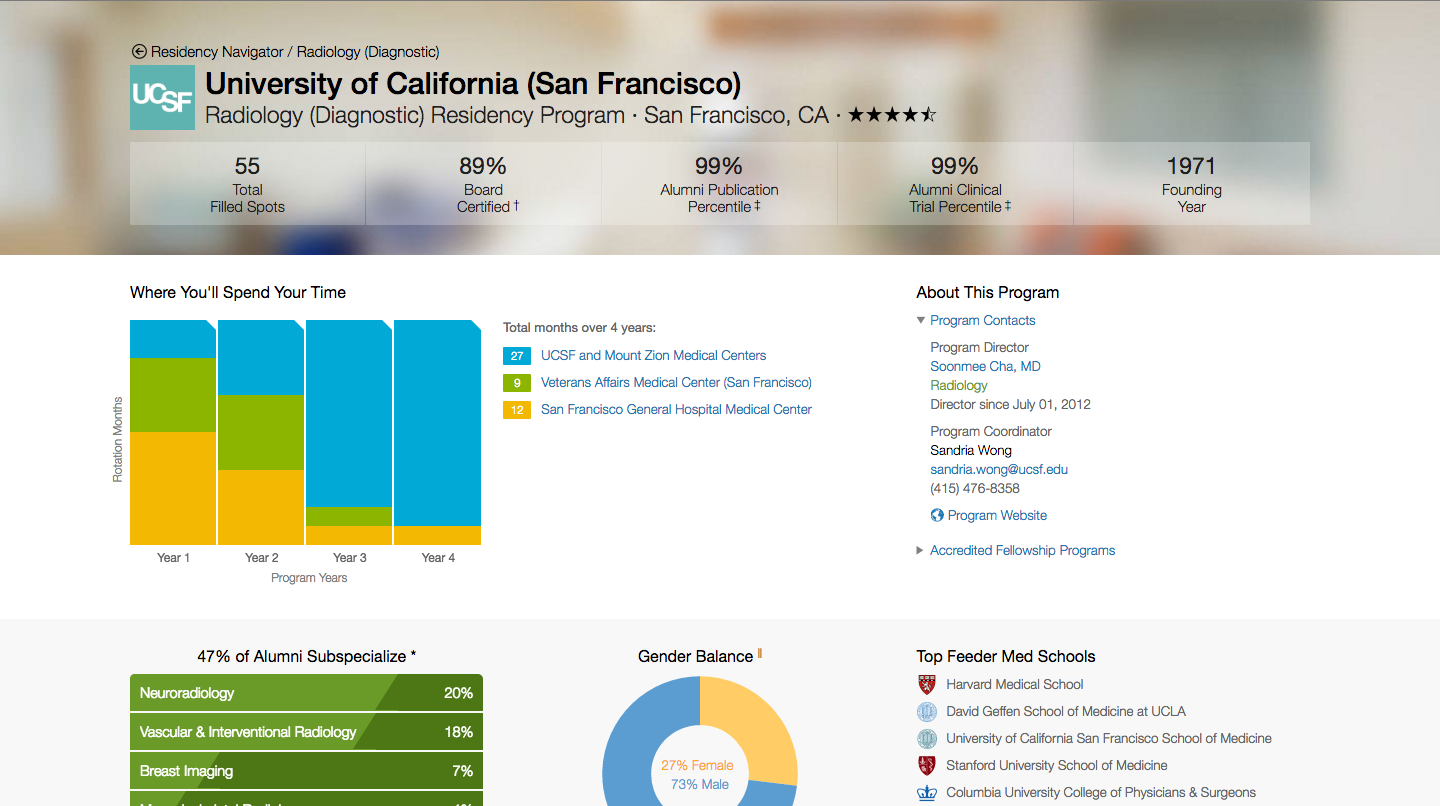Click the 27% Female label in chart
This screenshot has height=806, width=1440.
[697, 765]
